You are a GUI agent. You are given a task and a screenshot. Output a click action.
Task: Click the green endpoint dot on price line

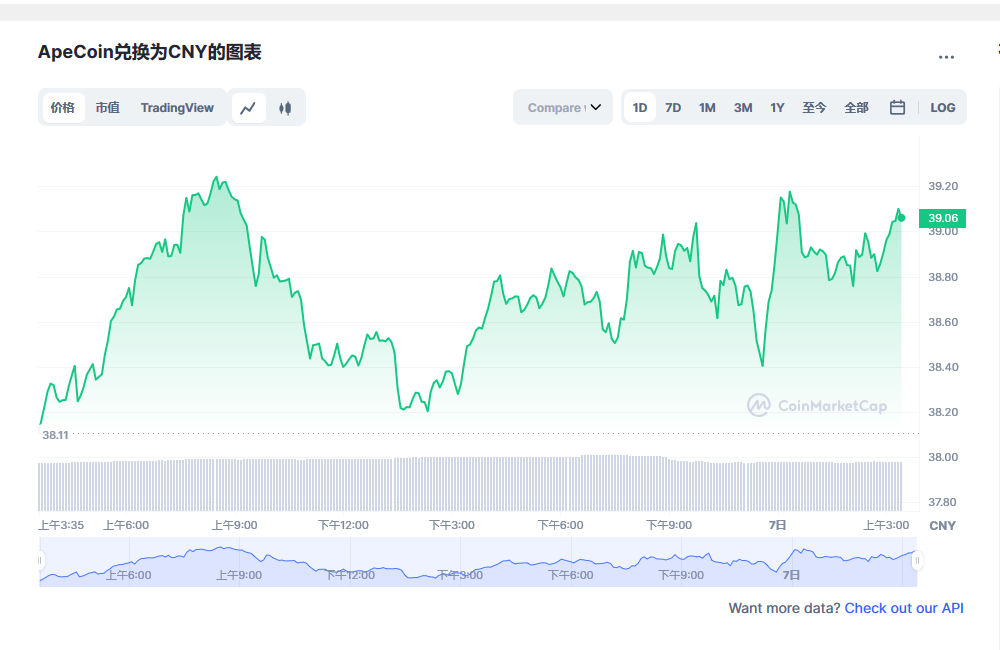[x=901, y=218]
